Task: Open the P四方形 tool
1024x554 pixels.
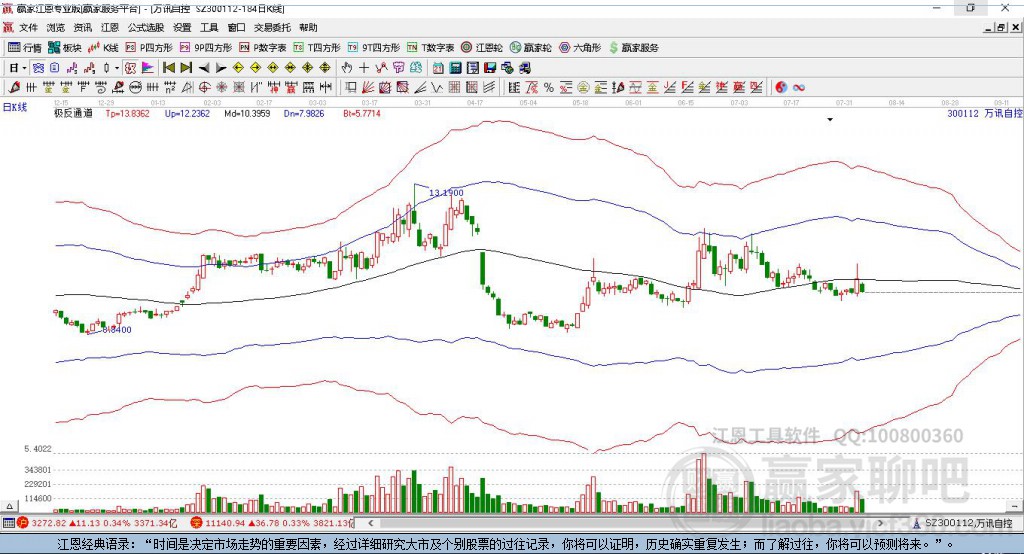Action: tap(149, 48)
